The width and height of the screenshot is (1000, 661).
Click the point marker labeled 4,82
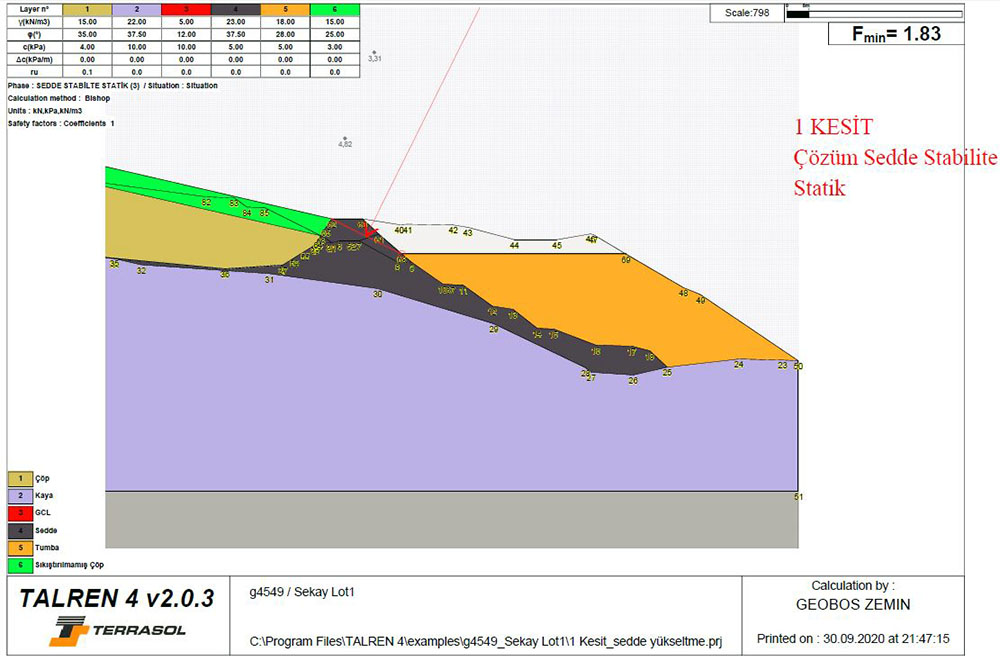(344, 138)
